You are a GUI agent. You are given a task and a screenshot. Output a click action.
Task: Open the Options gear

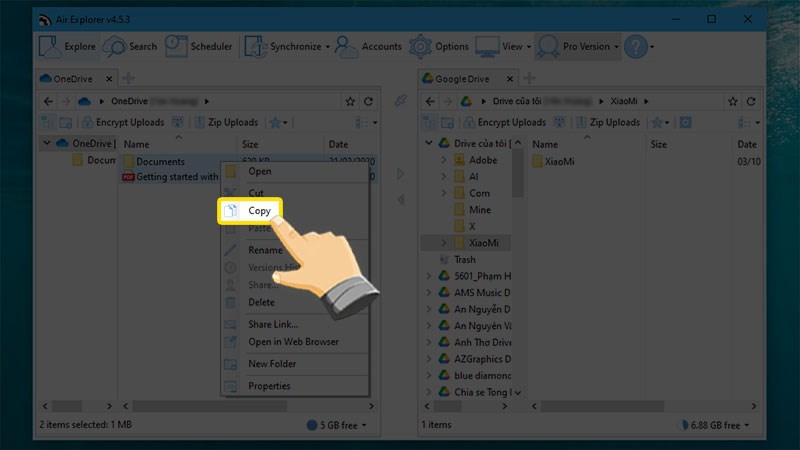439,46
